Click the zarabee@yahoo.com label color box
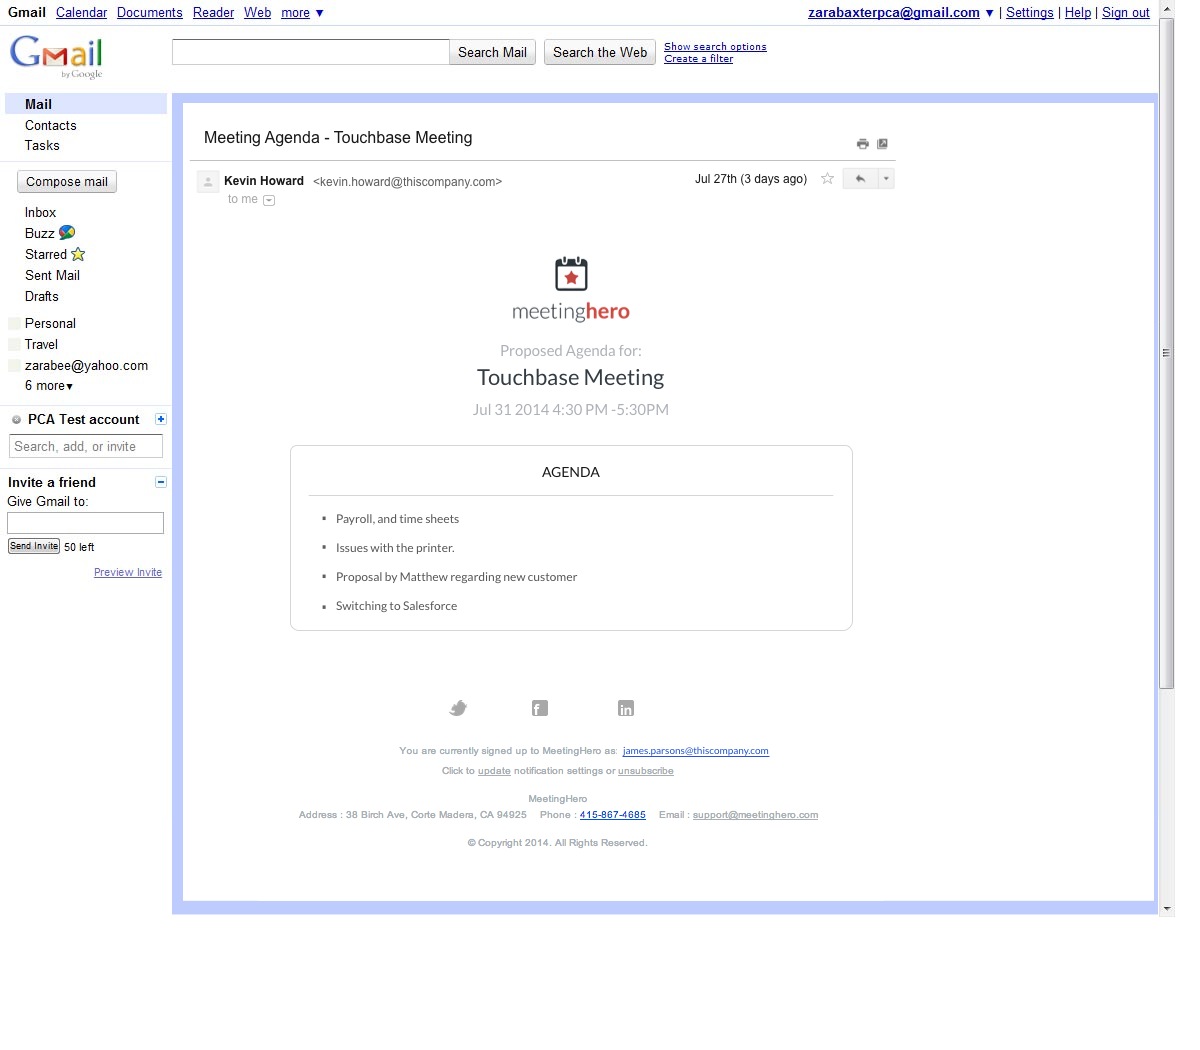This screenshot has width=1200, height=1050. (14, 366)
